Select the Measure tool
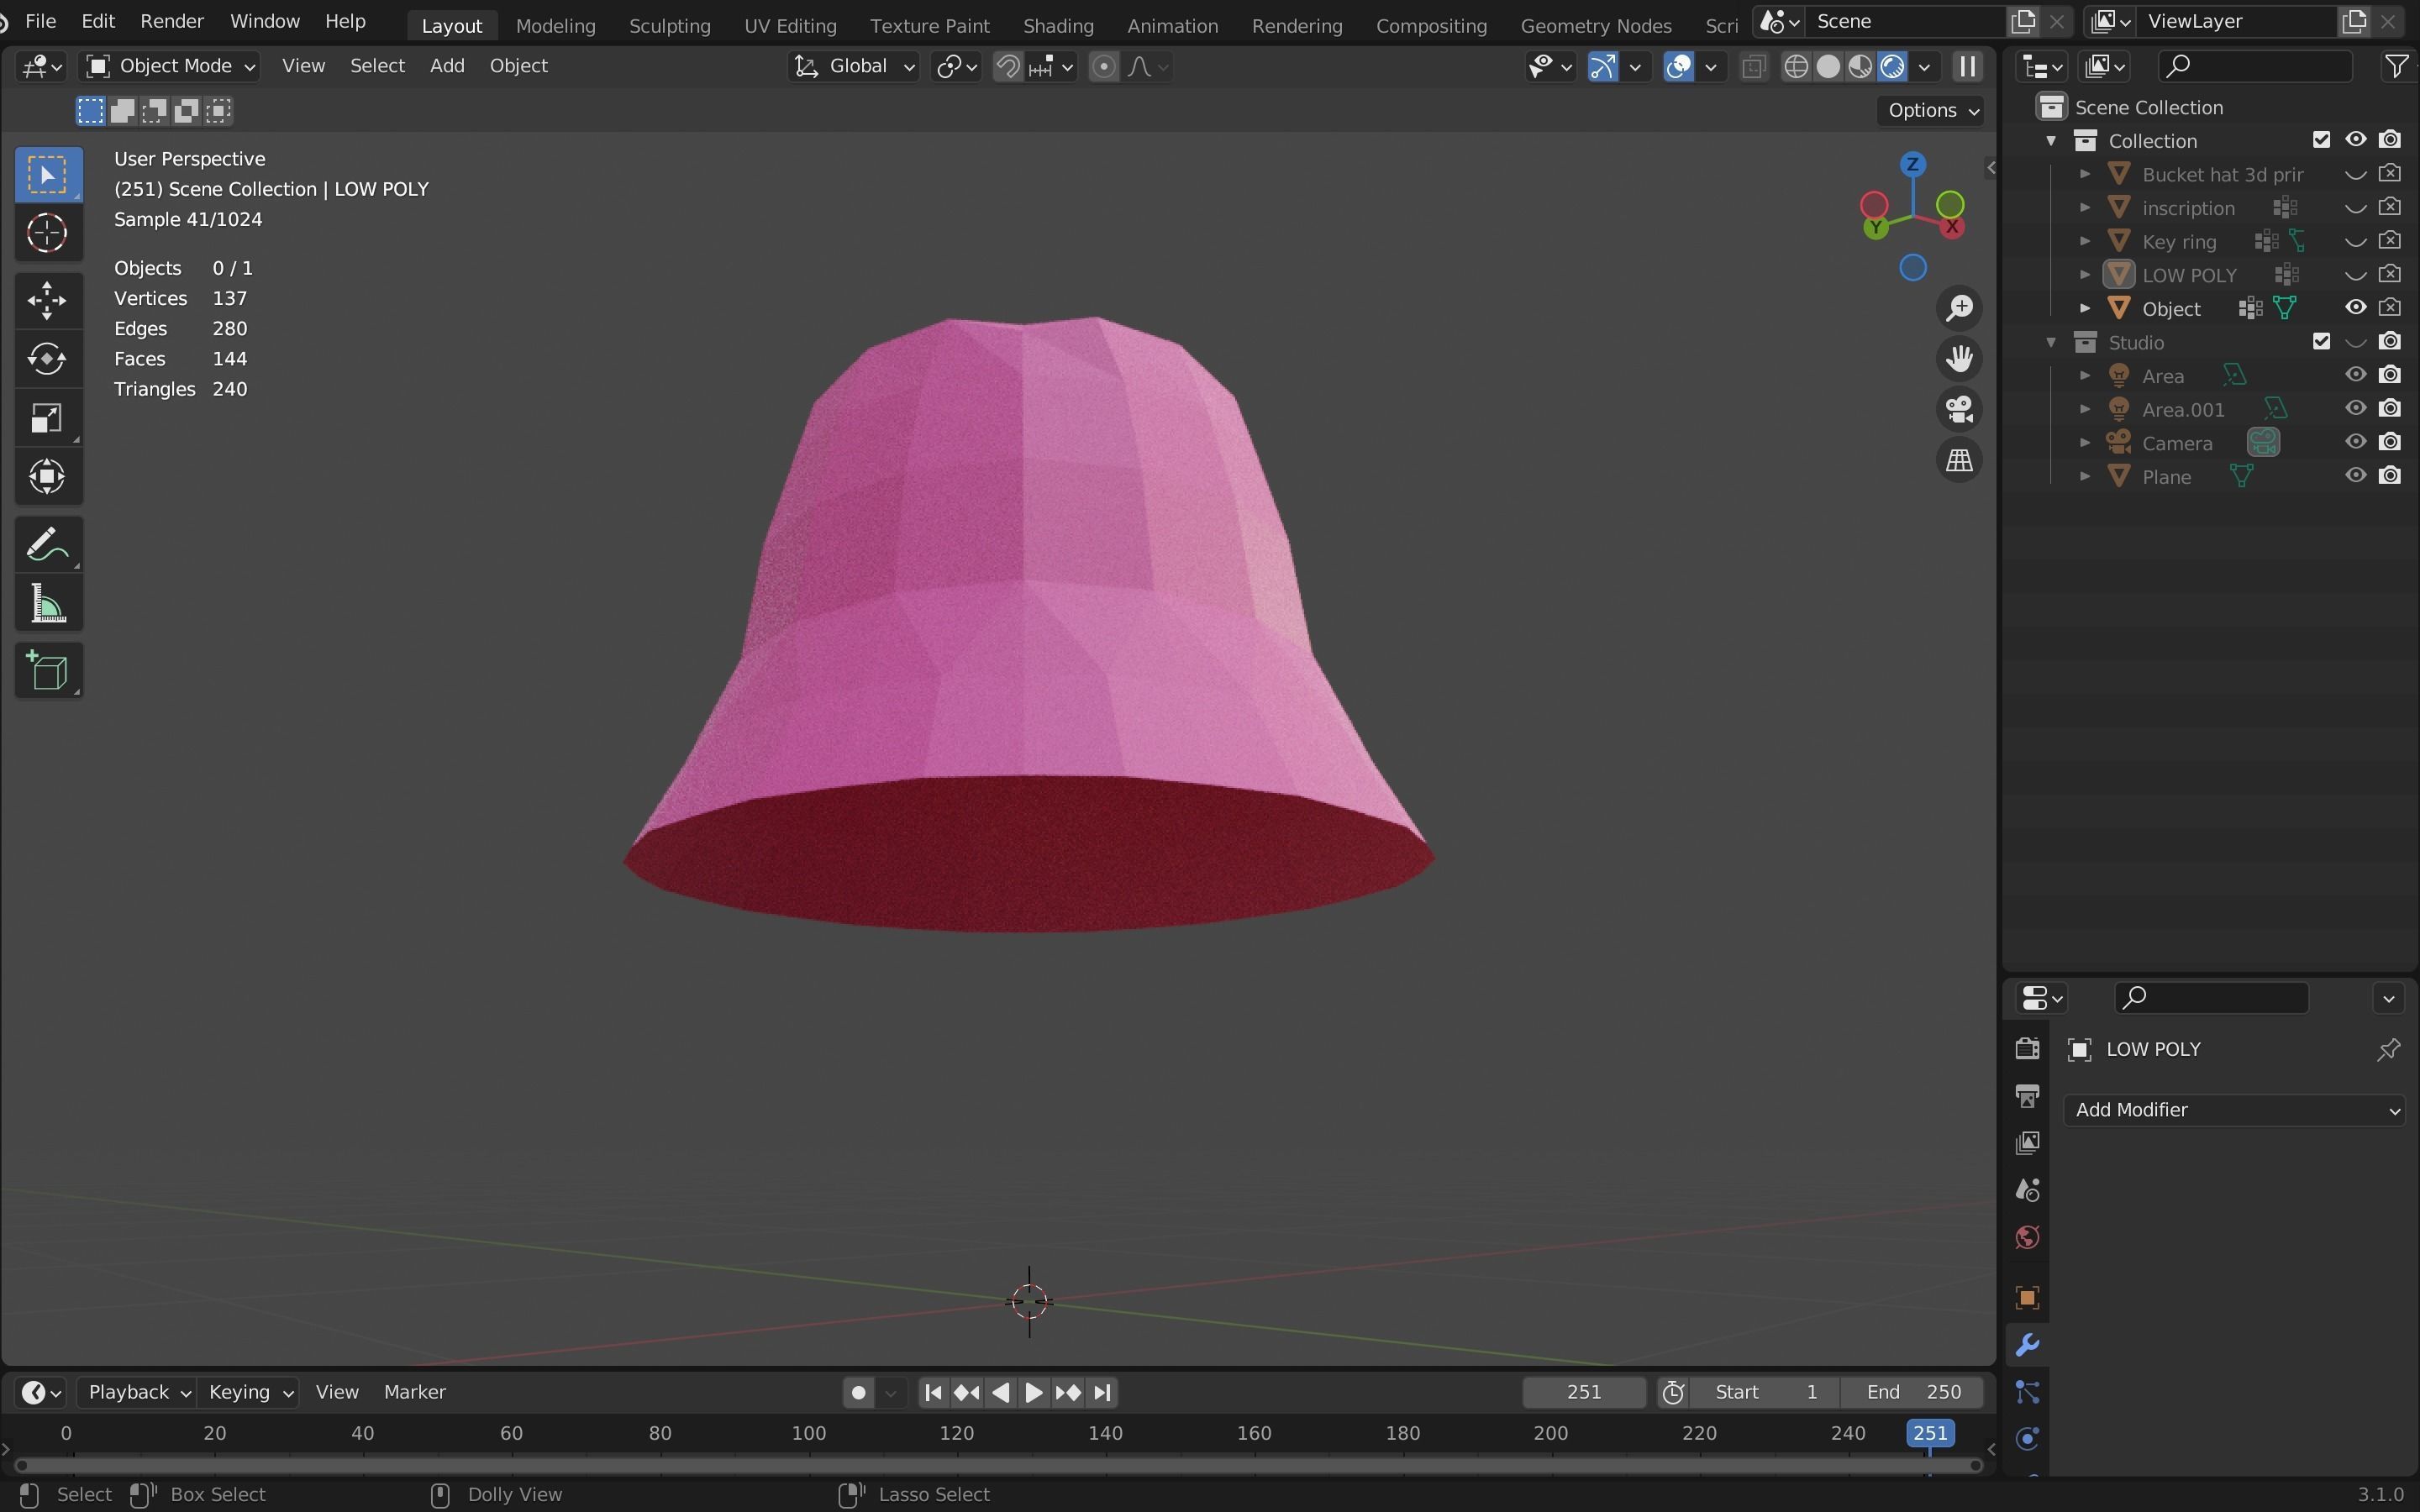The image size is (2420, 1512). (47, 604)
